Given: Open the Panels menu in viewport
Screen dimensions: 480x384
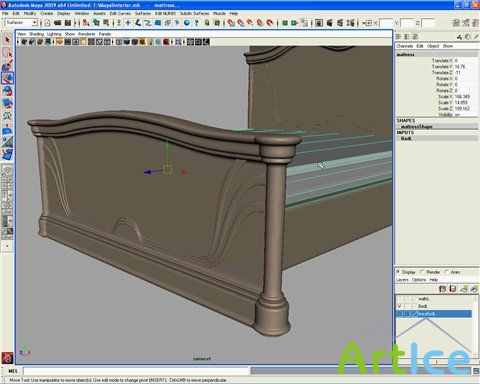Looking at the screenshot, I should click(105, 34).
